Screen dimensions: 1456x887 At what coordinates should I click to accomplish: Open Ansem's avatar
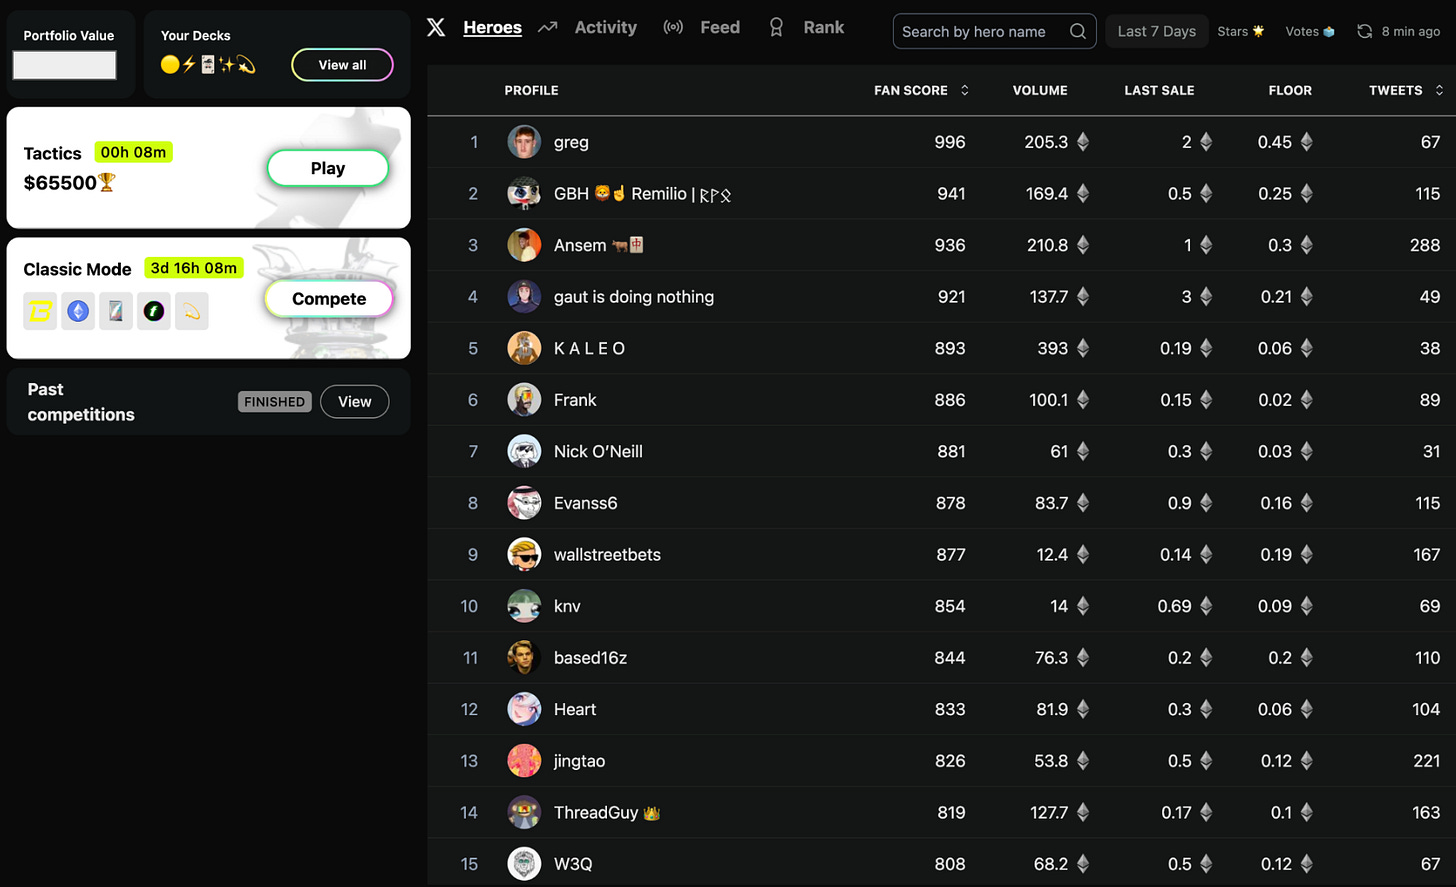coord(524,245)
